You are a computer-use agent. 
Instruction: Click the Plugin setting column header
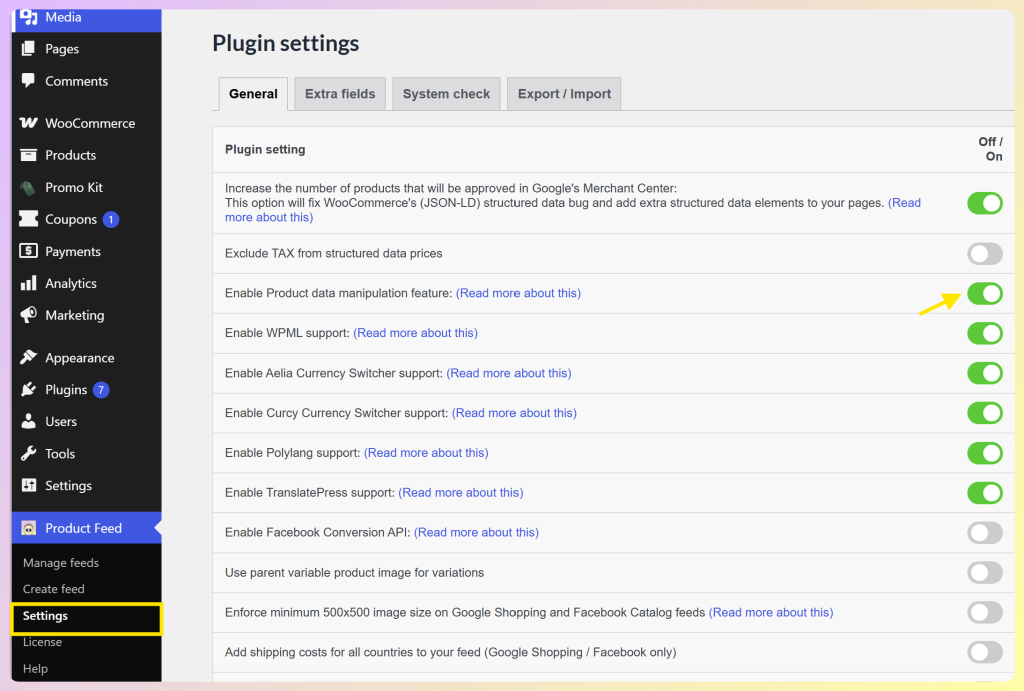click(x=265, y=150)
